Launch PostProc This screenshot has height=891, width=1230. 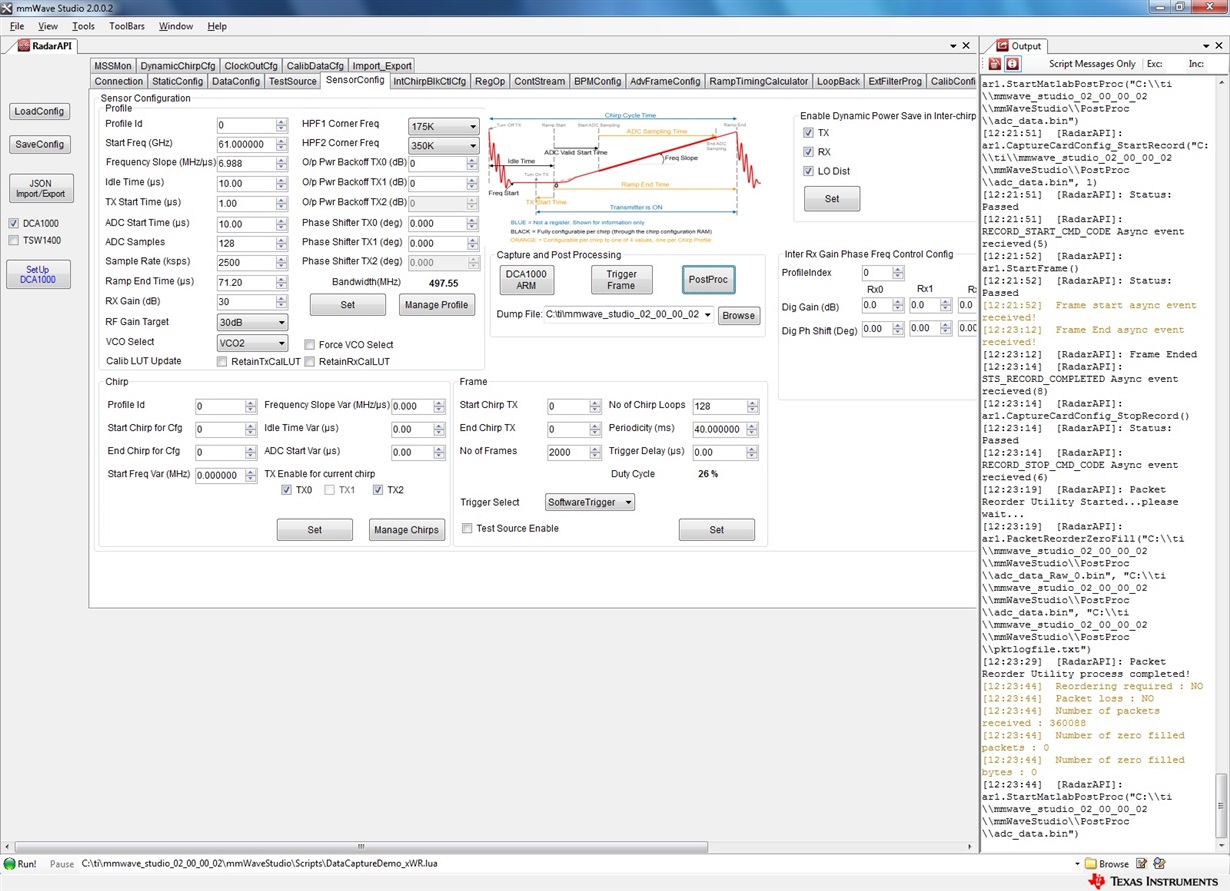point(708,280)
